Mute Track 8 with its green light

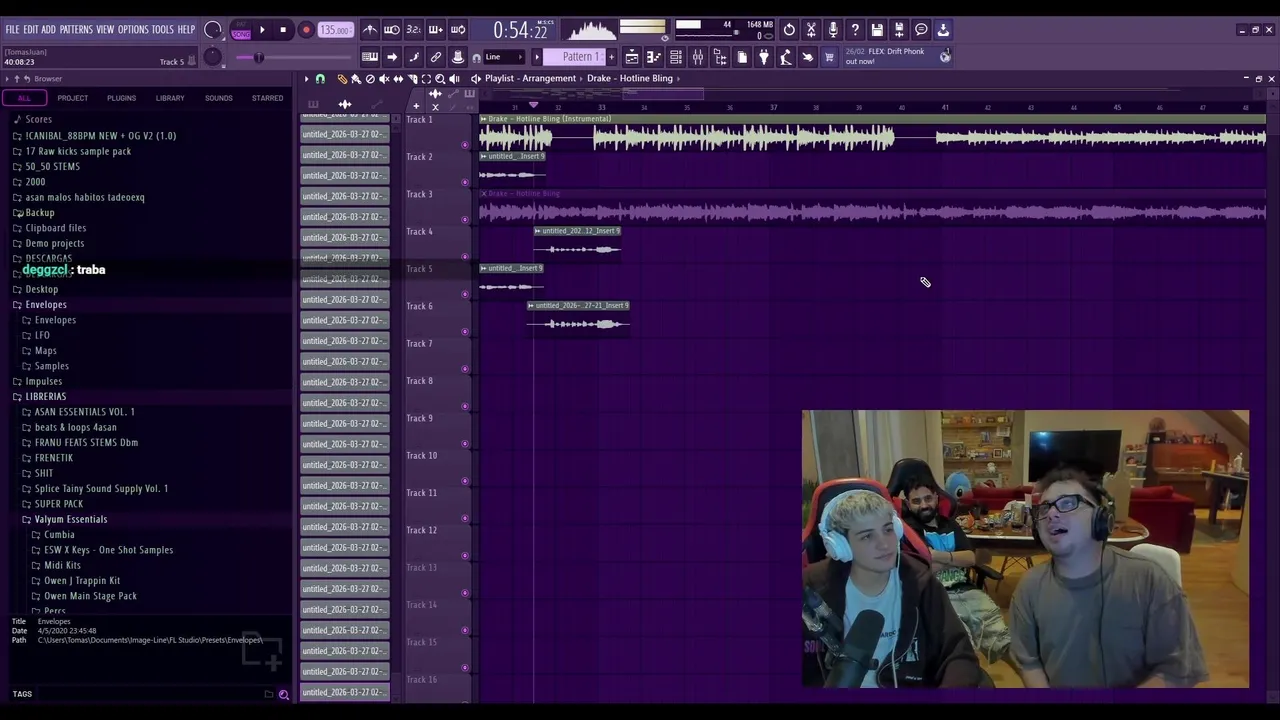(x=465, y=406)
